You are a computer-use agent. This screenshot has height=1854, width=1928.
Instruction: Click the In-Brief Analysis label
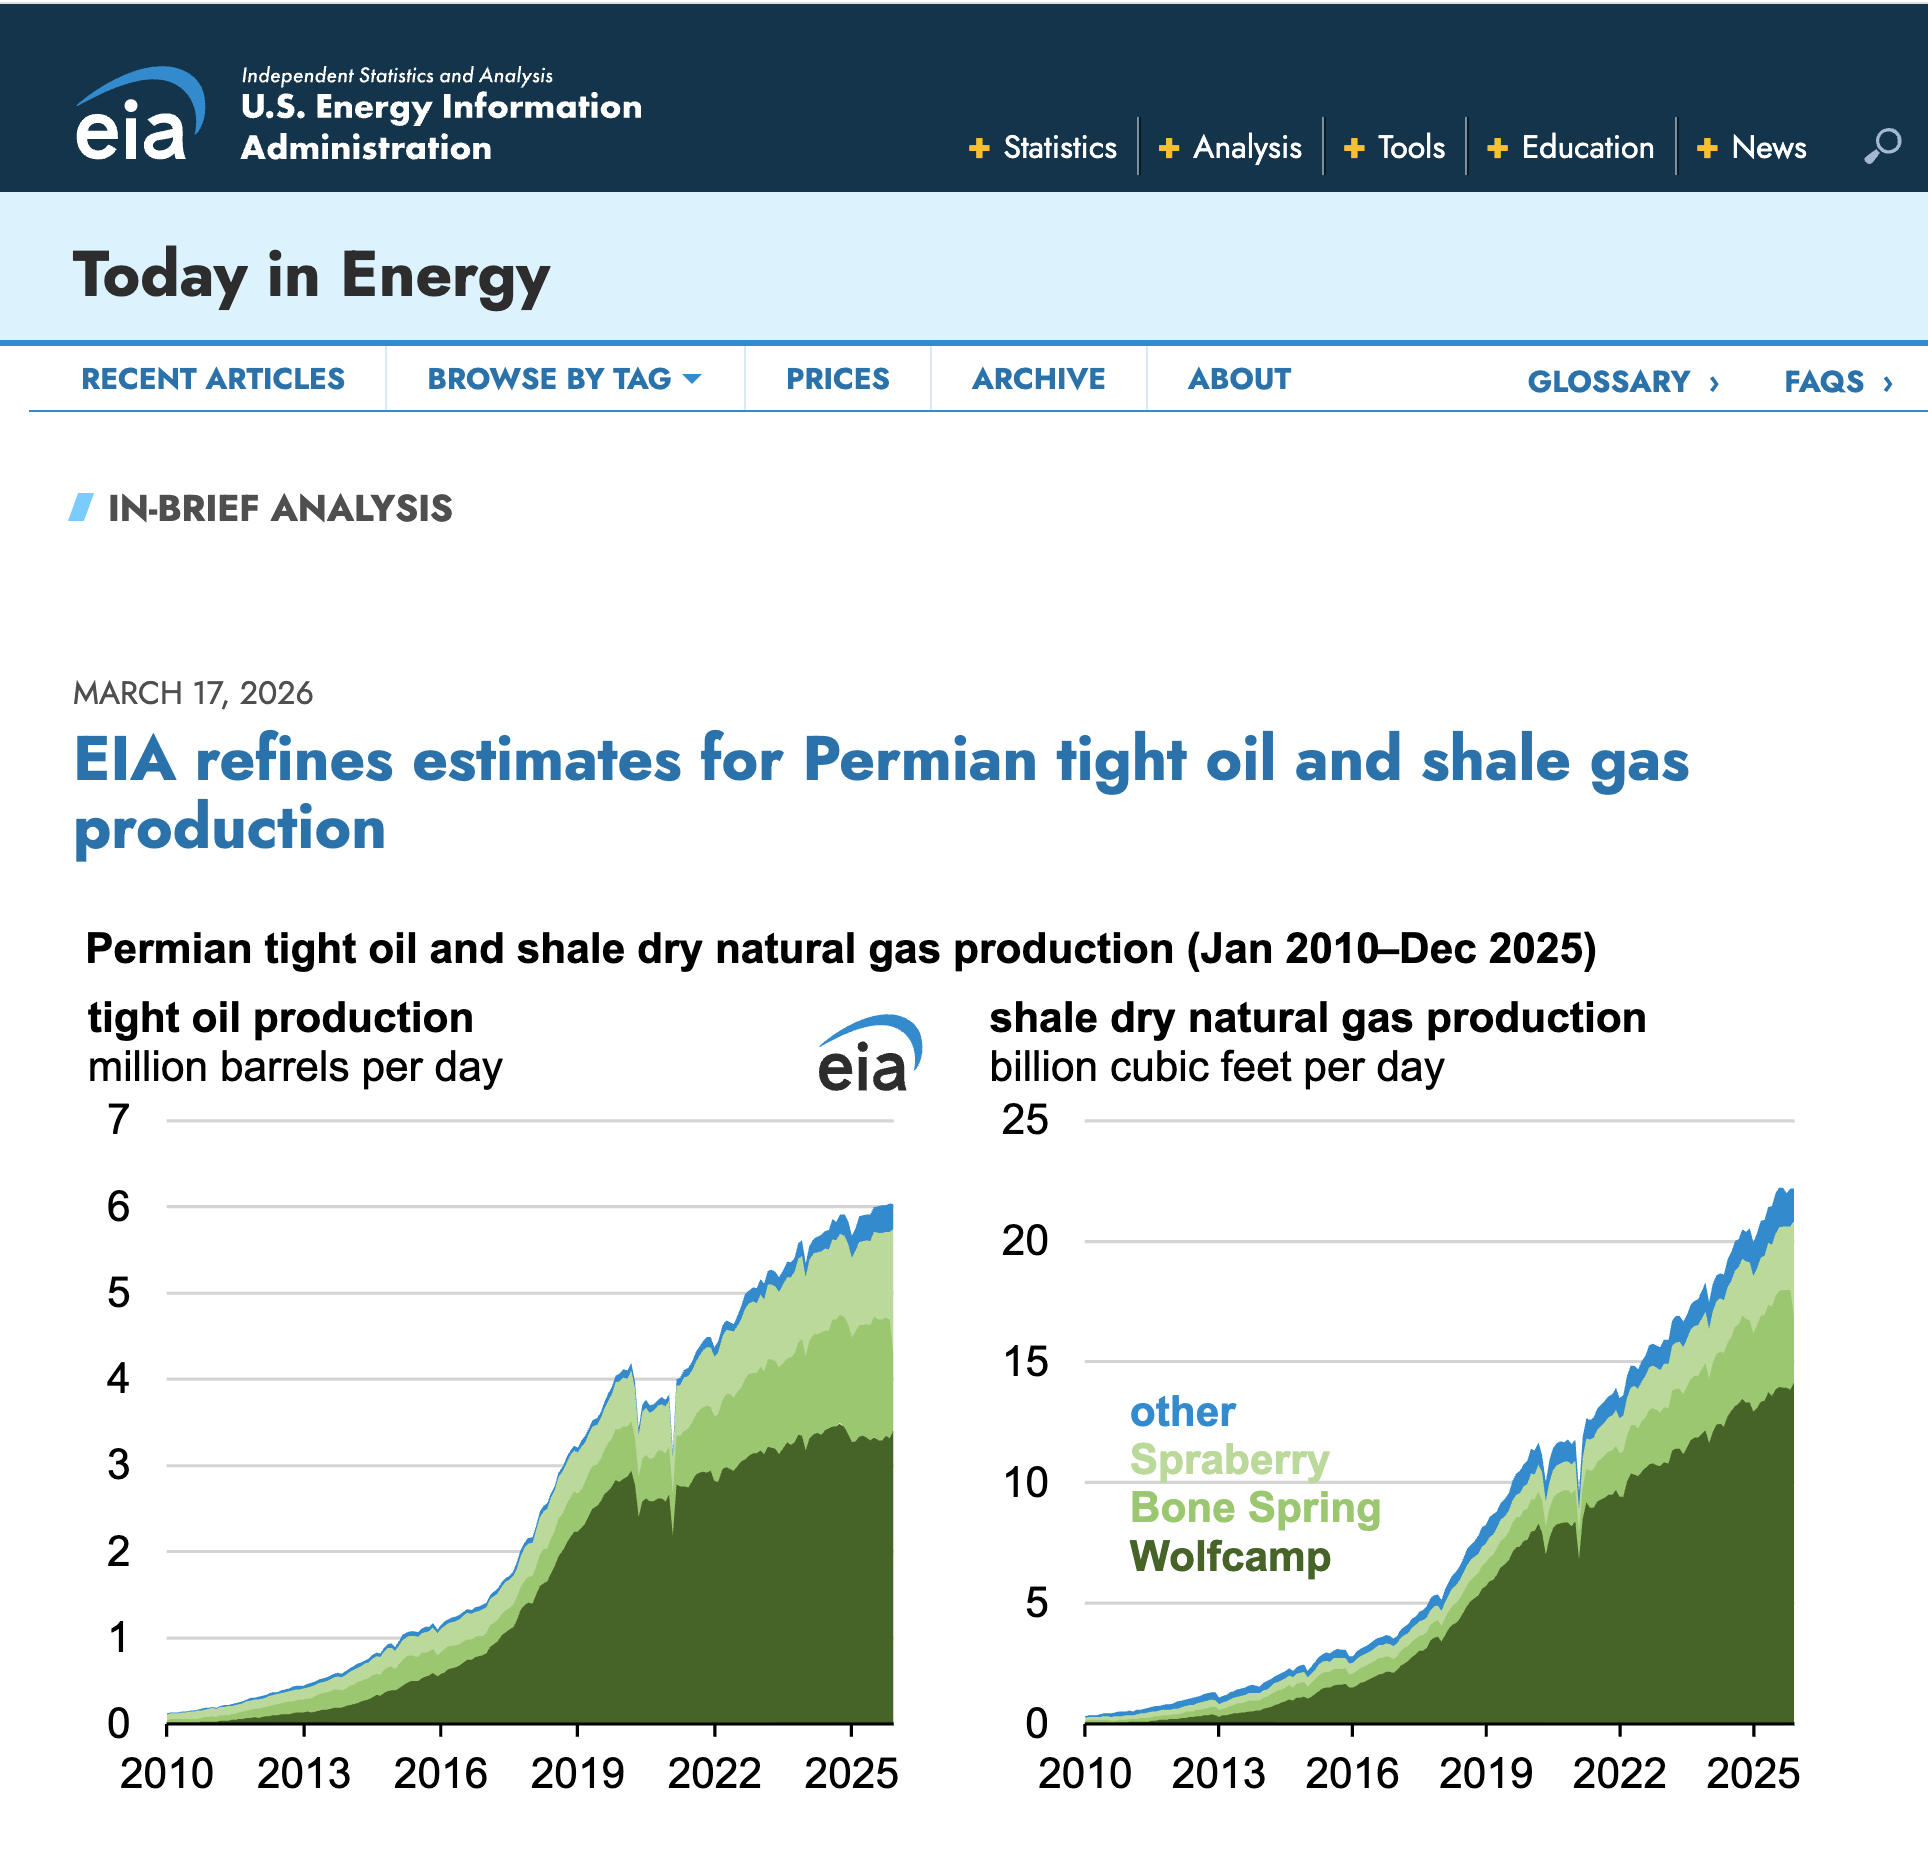(280, 509)
